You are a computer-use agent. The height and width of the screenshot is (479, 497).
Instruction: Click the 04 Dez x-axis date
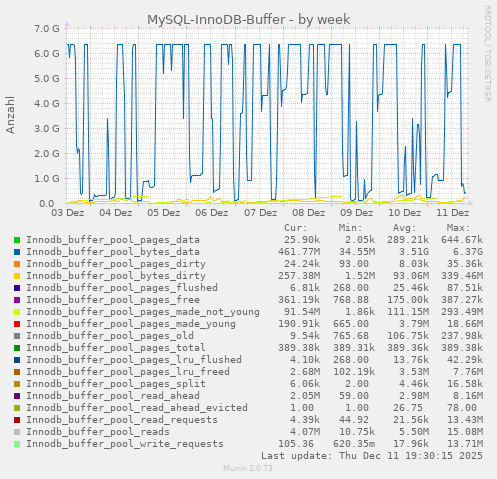tap(116, 213)
